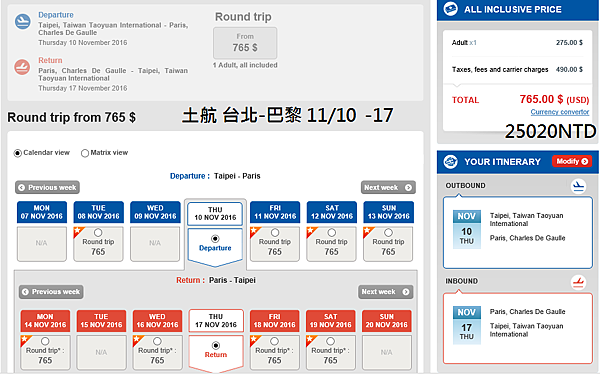This screenshot has width=600, height=374.
Task: Click the Inbound NOV 17 THU date tile
Action: click(x=466, y=325)
